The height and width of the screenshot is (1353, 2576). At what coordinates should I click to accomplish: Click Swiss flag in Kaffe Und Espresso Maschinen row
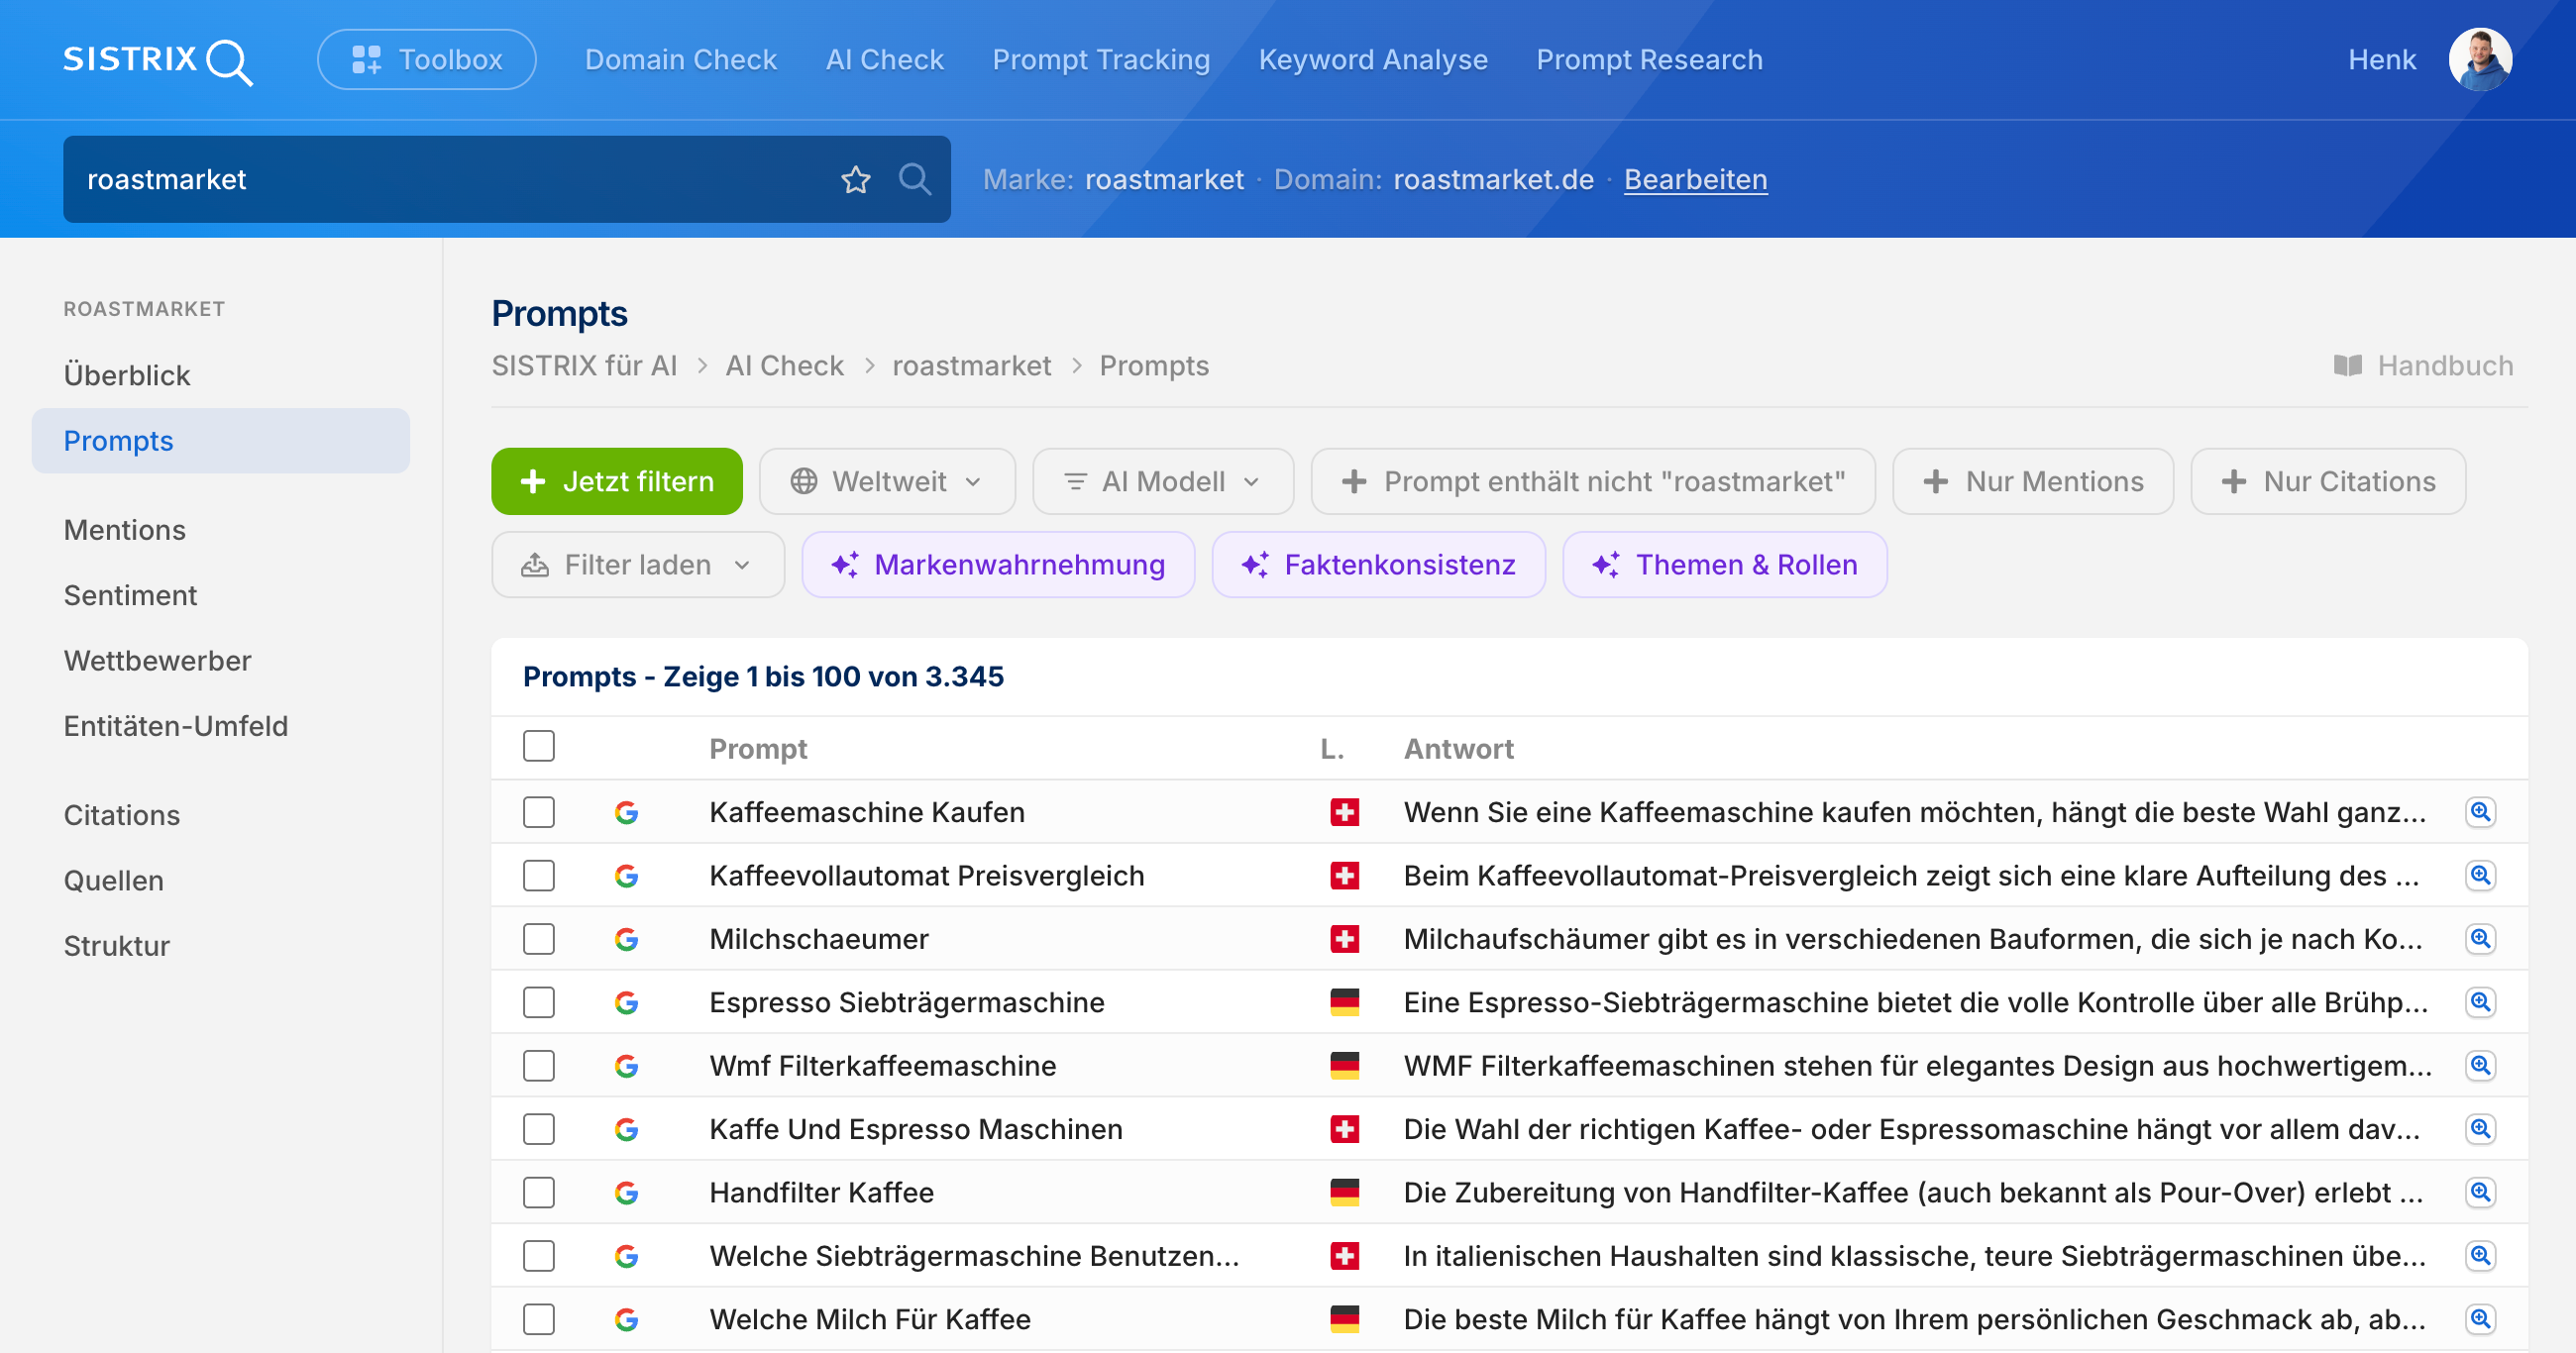tap(1344, 1129)
